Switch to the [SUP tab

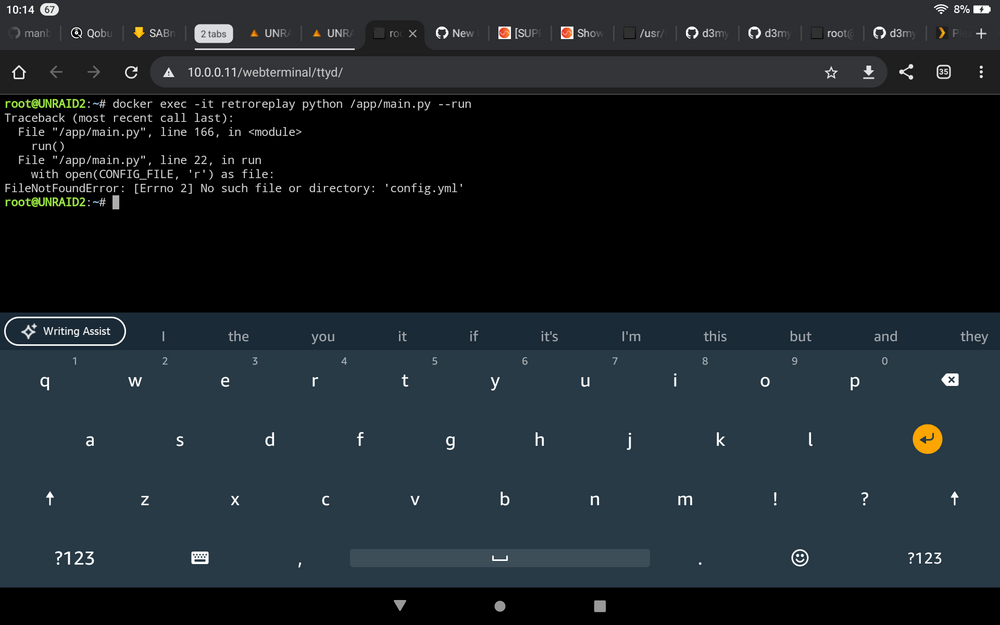point(518,33)
